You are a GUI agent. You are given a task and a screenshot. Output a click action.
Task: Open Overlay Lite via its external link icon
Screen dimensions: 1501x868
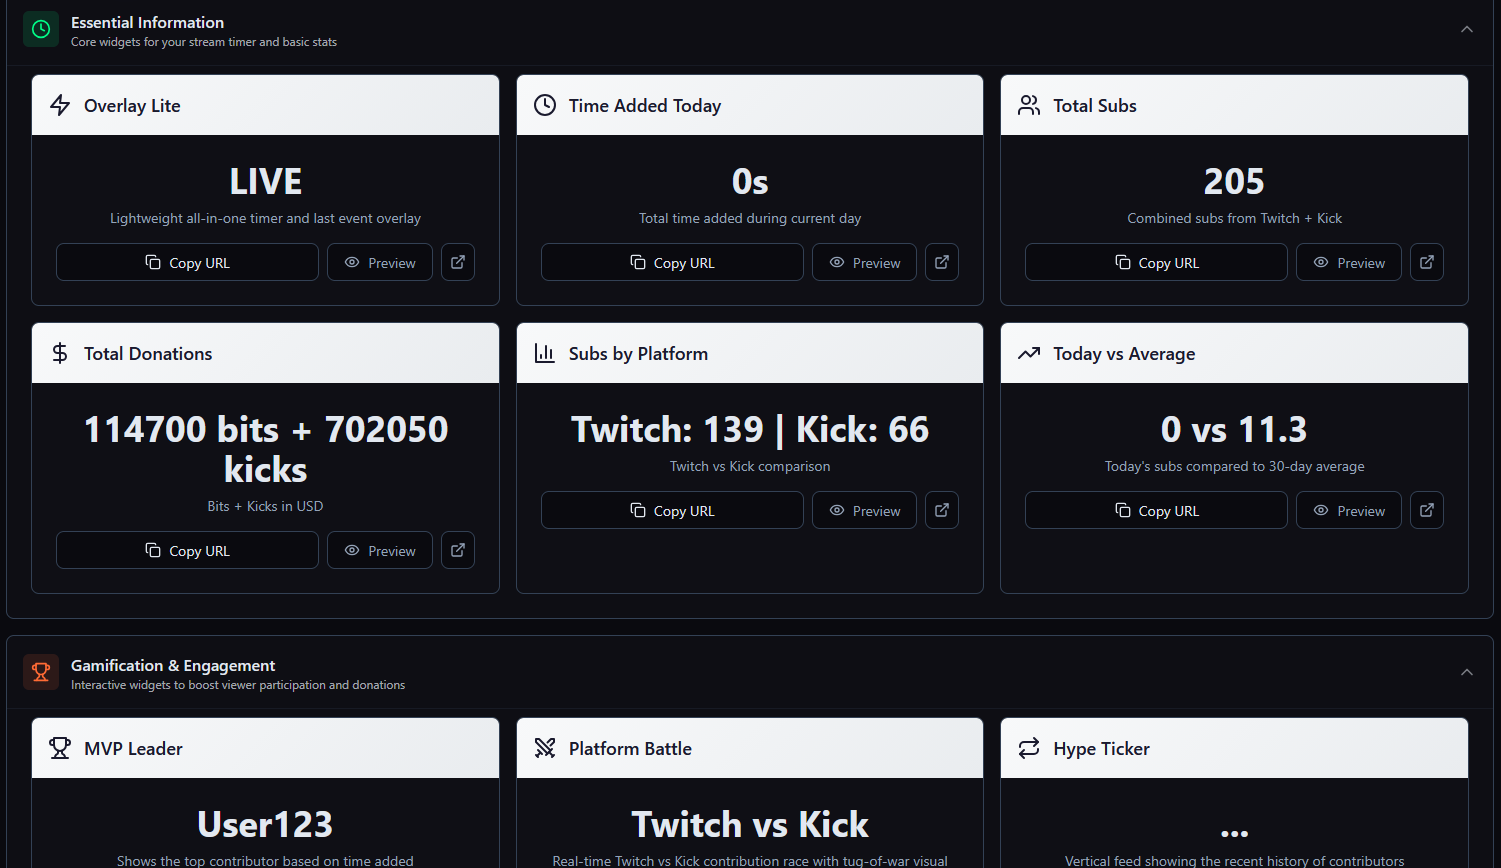coord(457,262)
